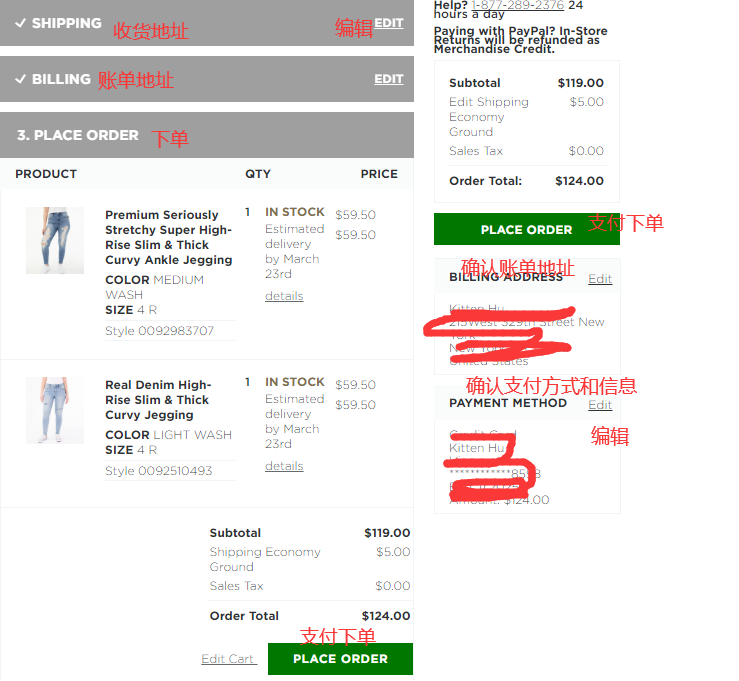Image resolution: width=739 pixels, height=681 pixels.
Task: View delivery details for first item
Action: pos(284,296)
